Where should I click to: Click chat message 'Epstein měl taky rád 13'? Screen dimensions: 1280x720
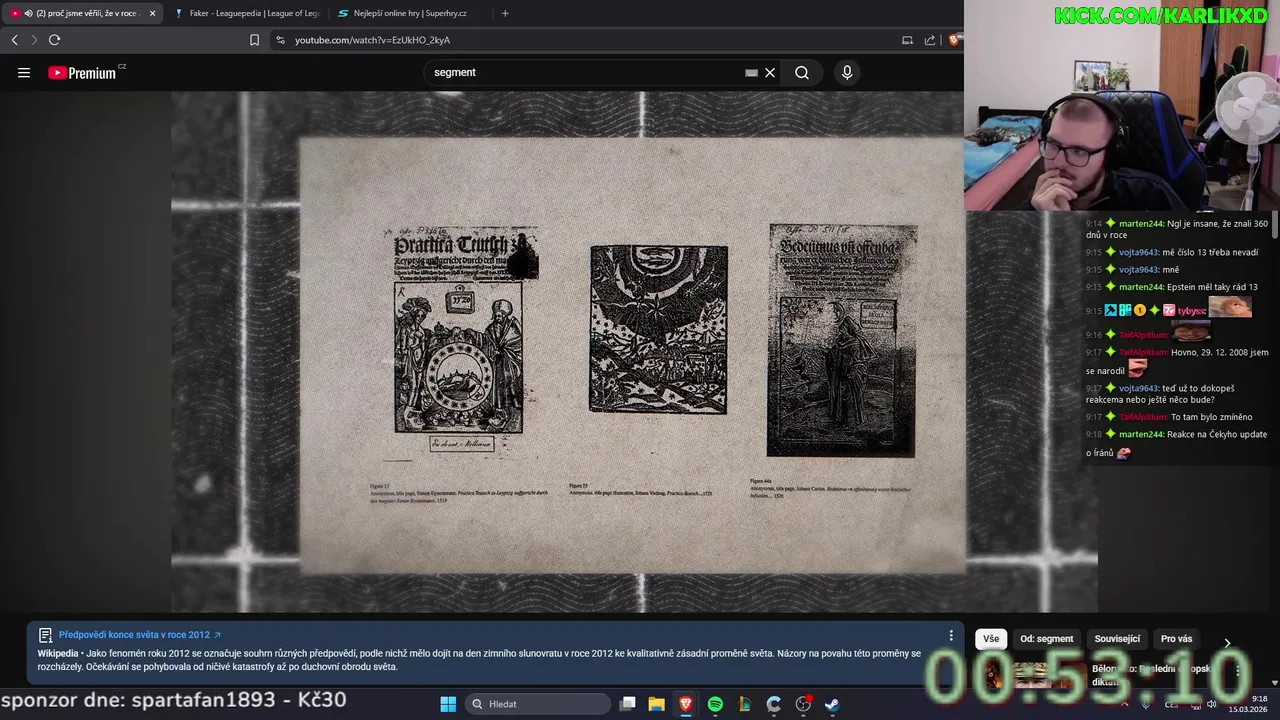1212,287
